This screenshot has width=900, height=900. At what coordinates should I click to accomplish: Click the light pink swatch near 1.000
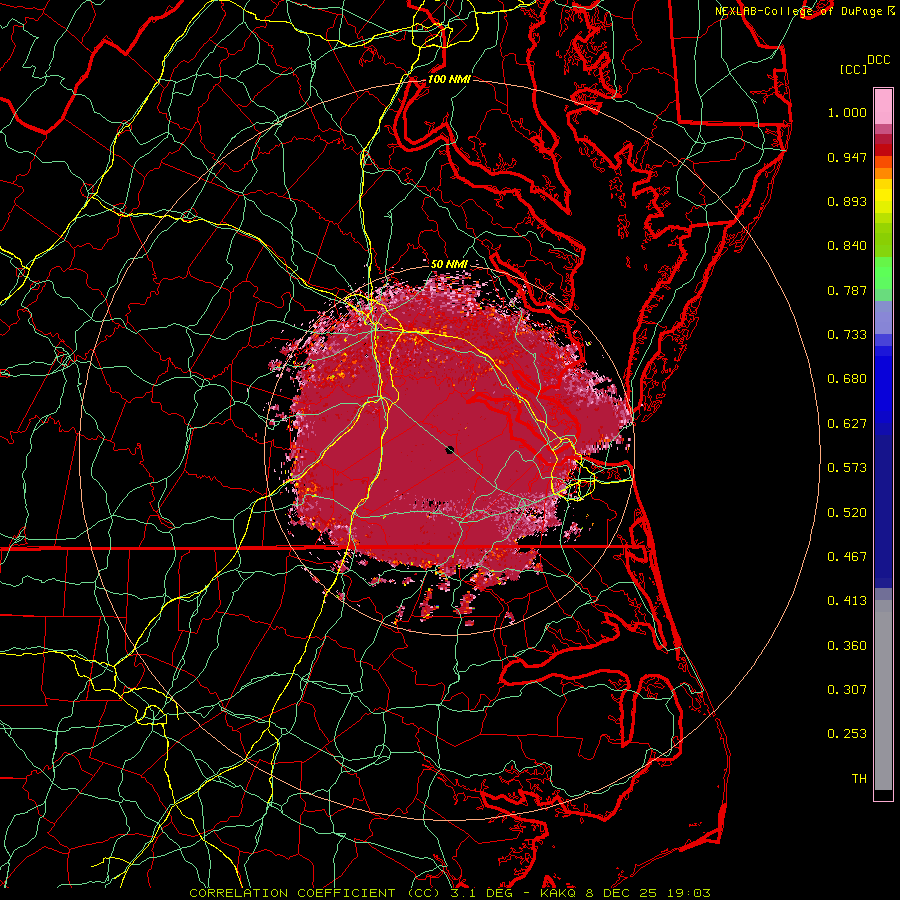883,107
